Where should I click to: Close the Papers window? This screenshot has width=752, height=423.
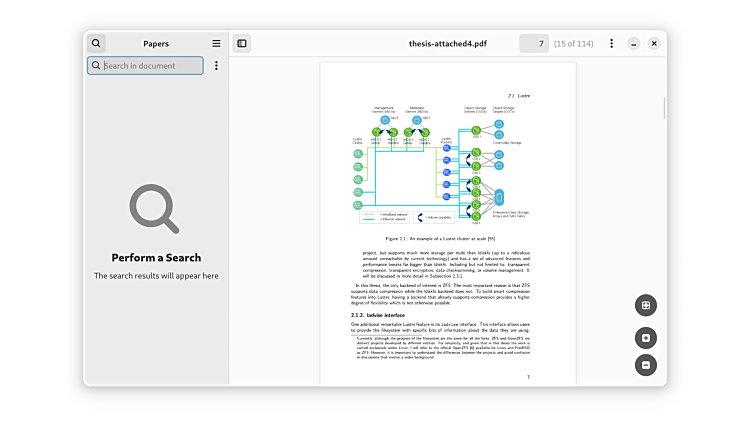[654, 43]
